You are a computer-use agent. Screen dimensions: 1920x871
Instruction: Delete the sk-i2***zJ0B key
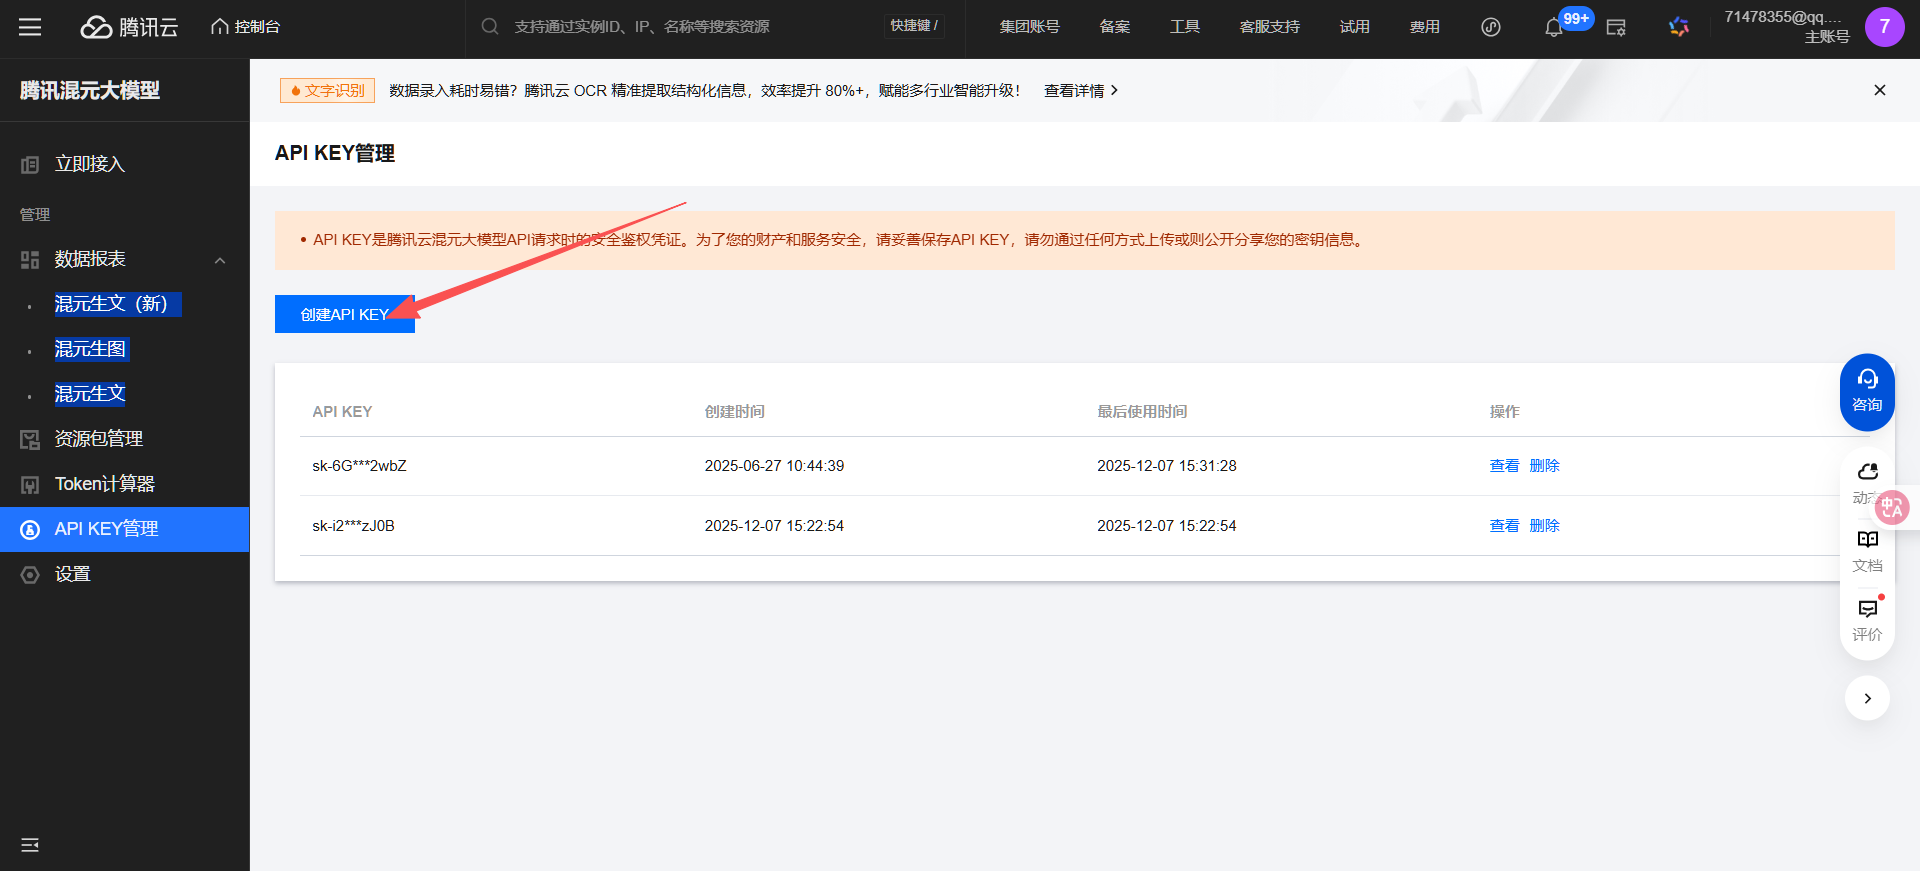tap(1544, 526)
